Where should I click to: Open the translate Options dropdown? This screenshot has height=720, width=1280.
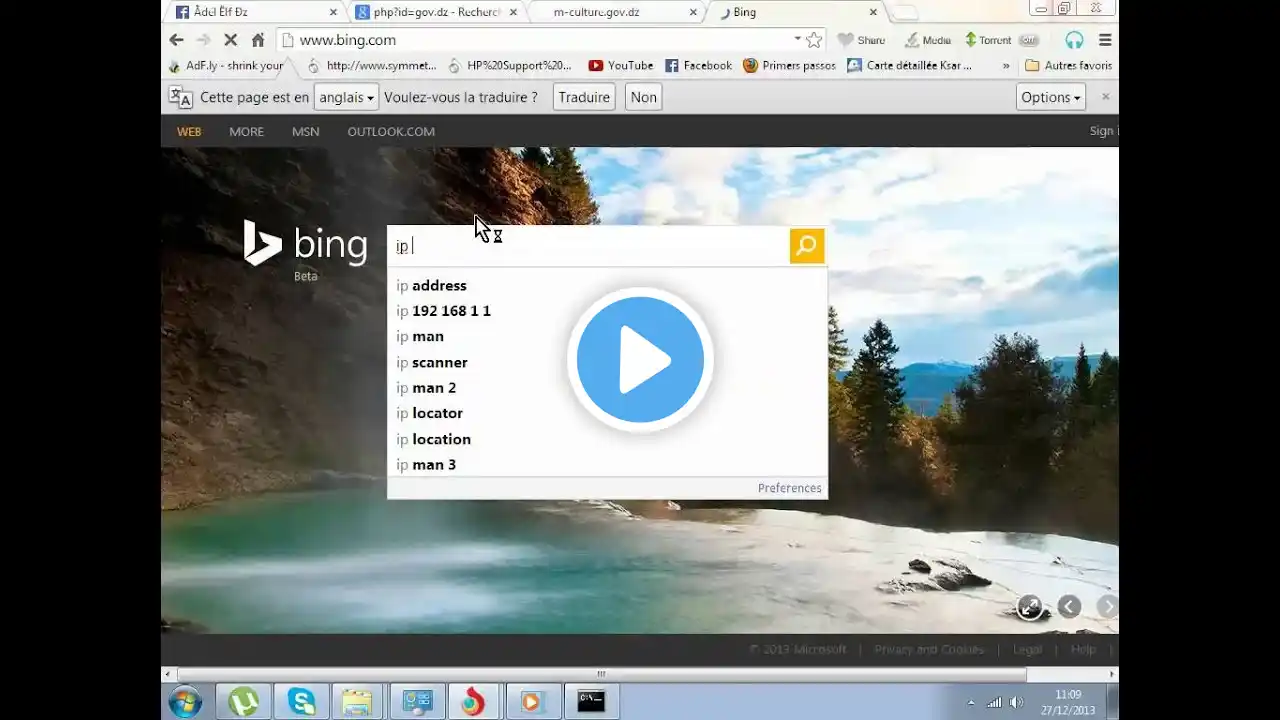[x=1051, y=97]
